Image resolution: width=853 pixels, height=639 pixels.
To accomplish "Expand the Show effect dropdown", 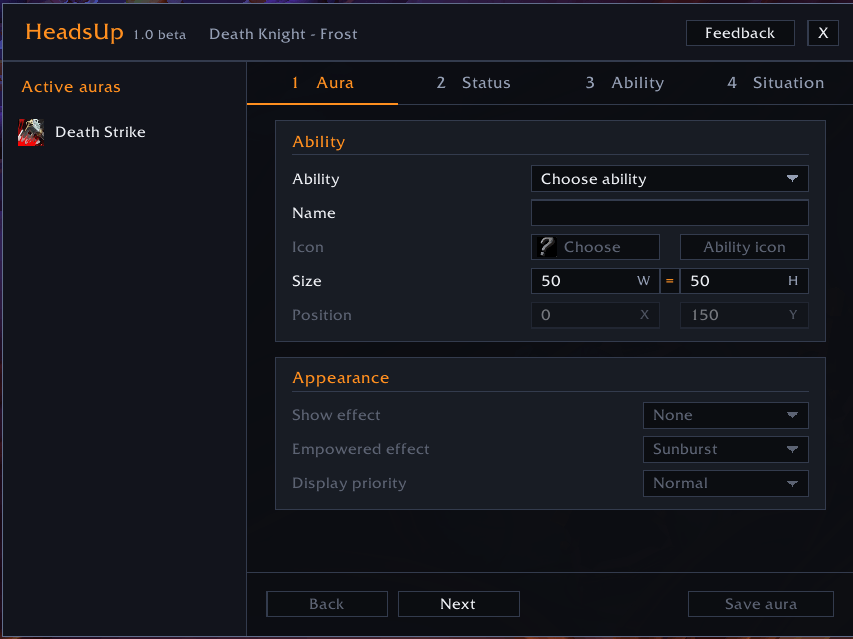I will pyautogui.click(x=726, y=415).
